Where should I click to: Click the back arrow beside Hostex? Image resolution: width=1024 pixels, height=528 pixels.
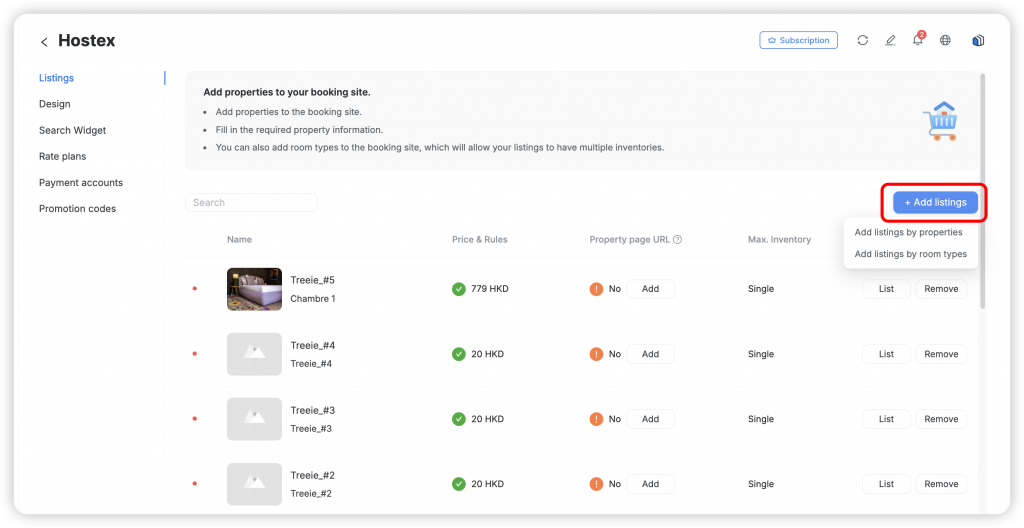click(44, 42)
